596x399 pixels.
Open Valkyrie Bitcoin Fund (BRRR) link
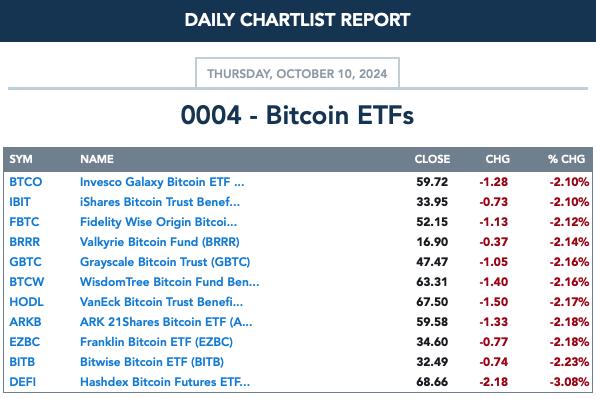(x=160, y=242)
